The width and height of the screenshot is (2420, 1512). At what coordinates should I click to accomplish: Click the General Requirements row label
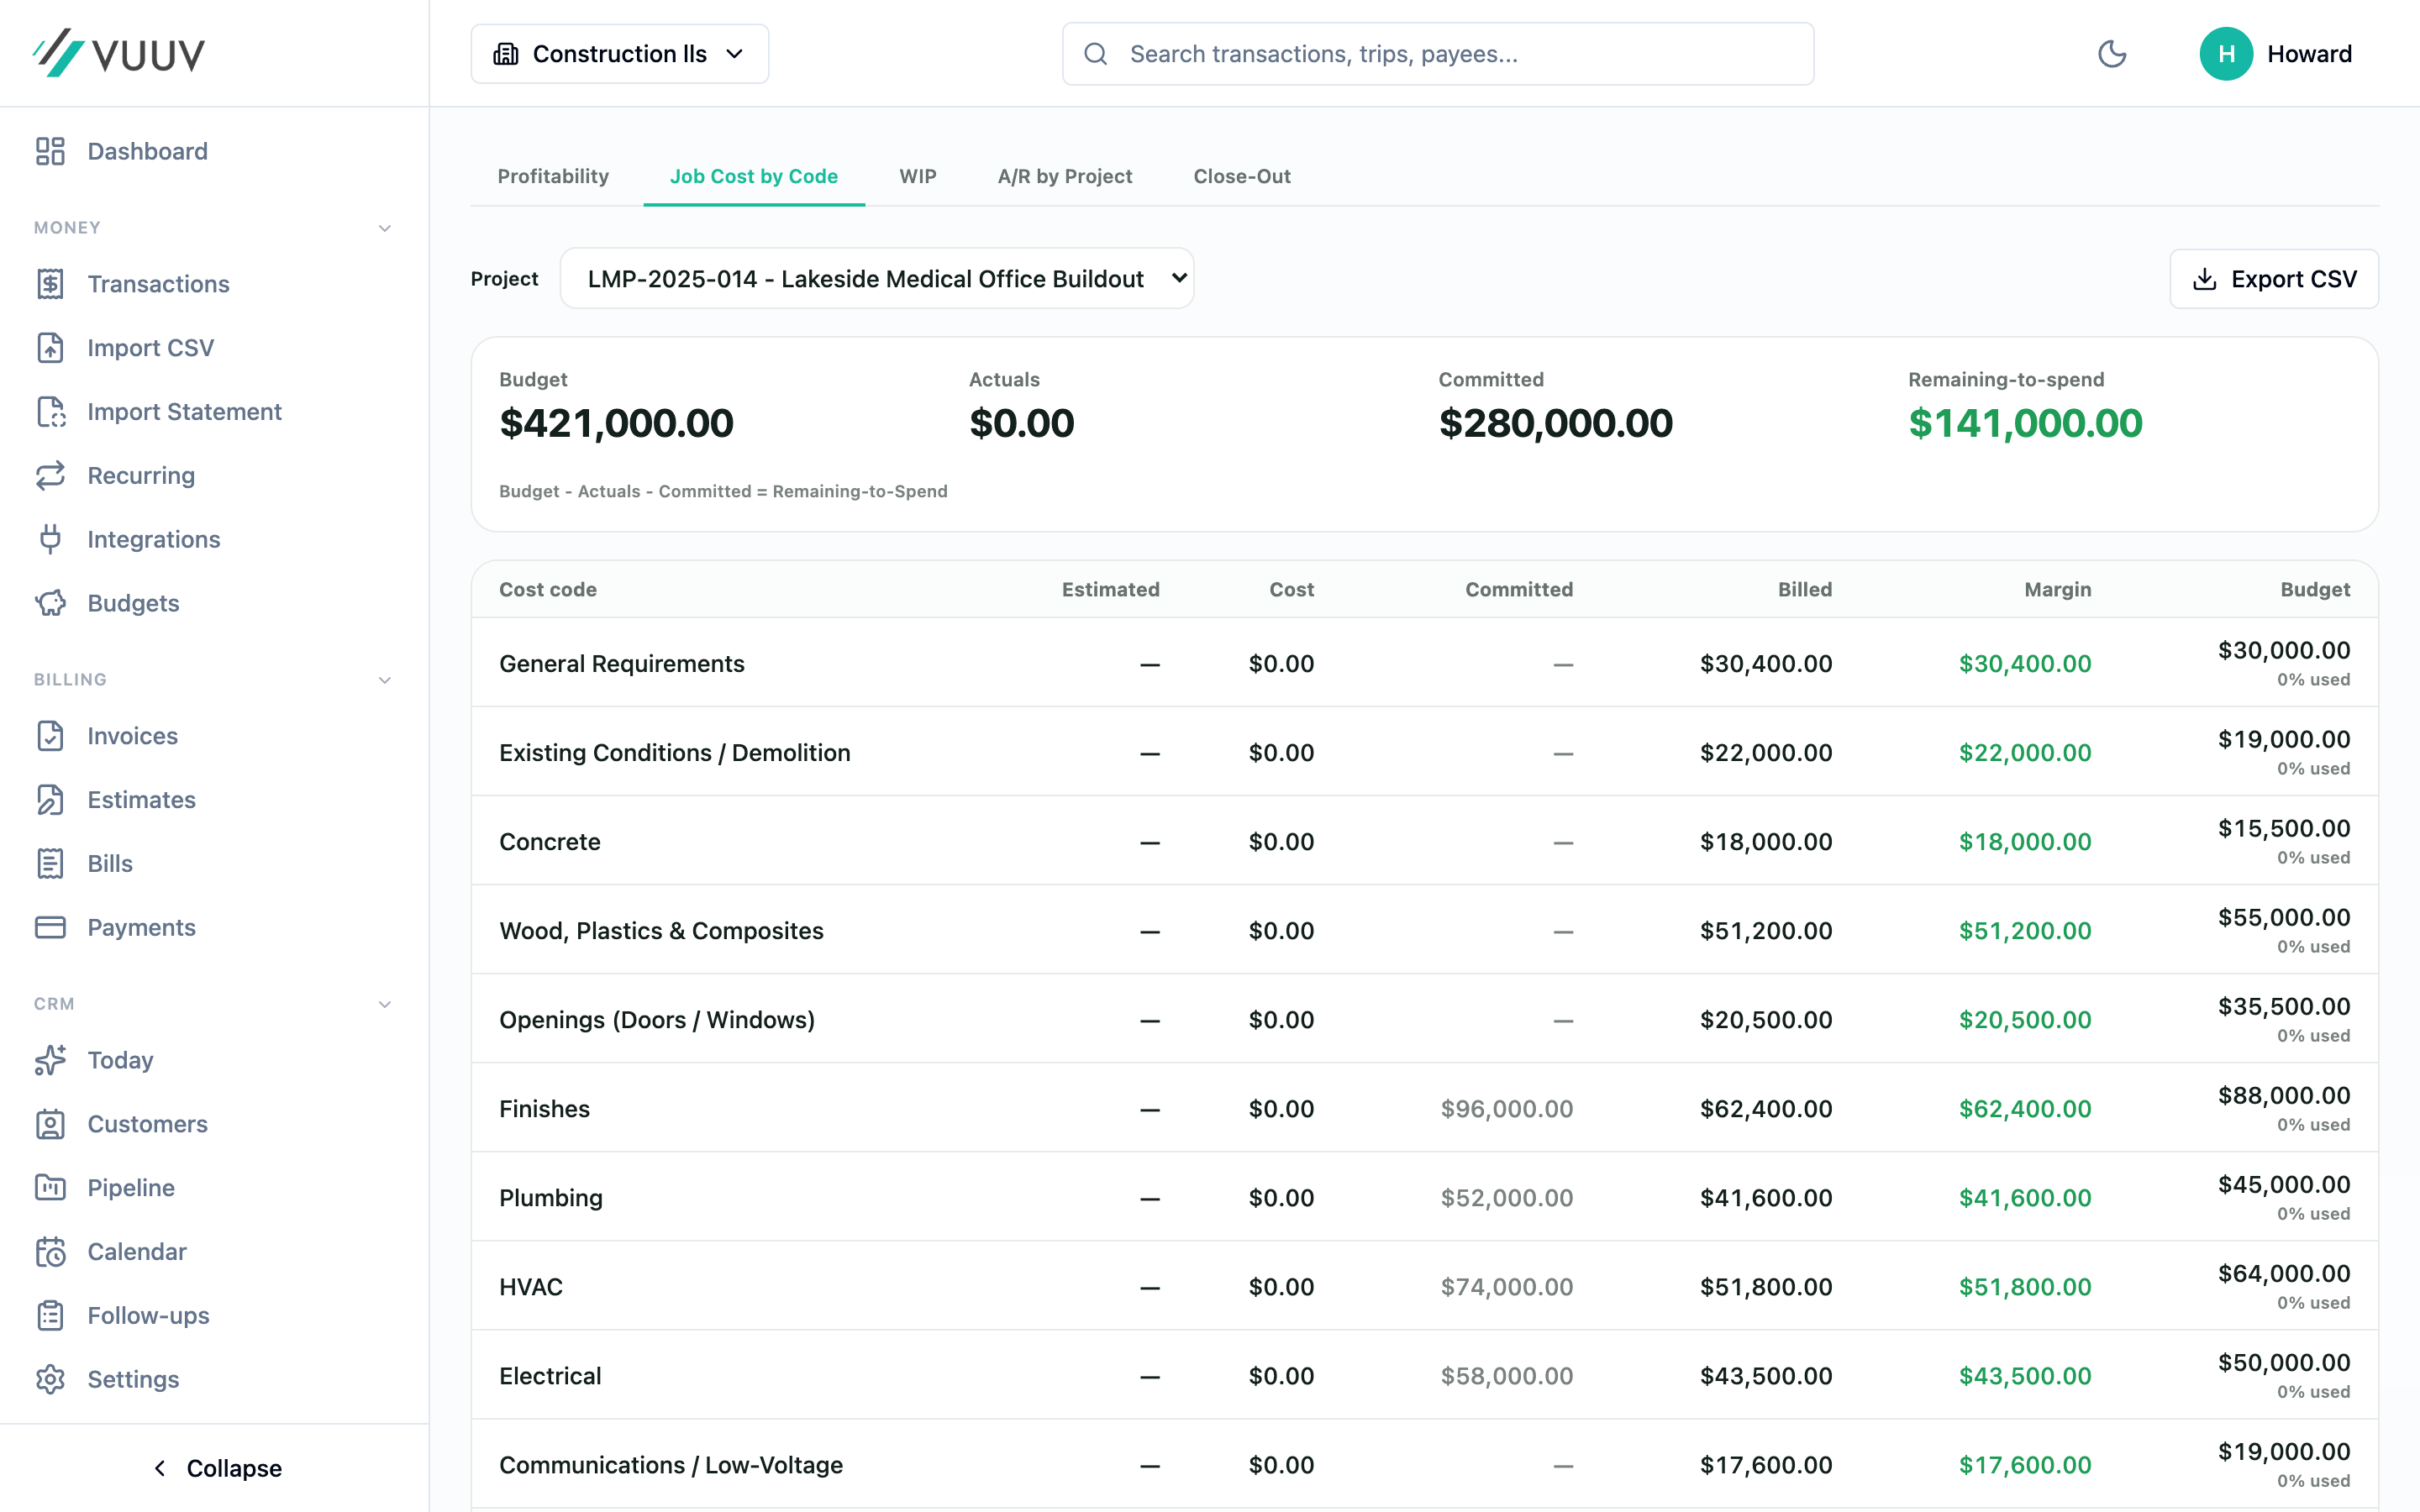pos(622,664)
